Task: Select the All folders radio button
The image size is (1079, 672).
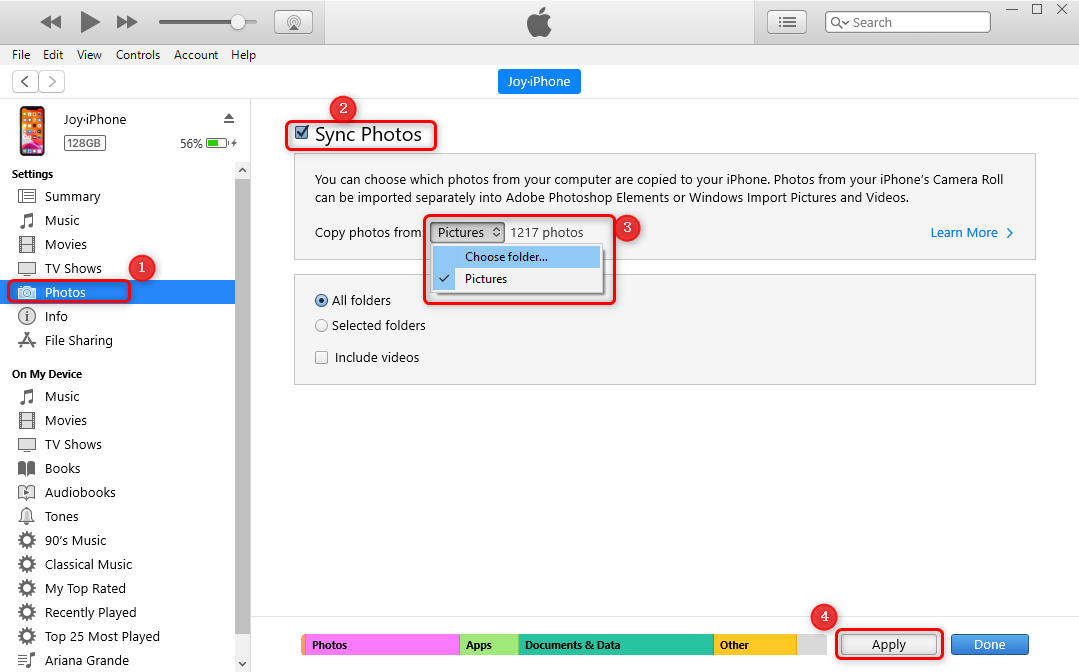Action: point(321,301)
